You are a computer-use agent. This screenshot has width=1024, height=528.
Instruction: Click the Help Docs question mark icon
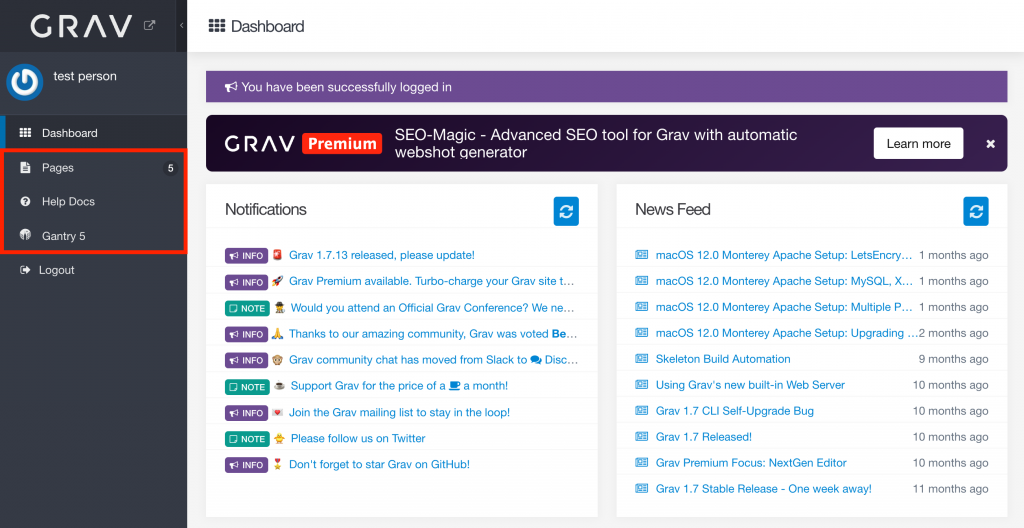[25, 201]
